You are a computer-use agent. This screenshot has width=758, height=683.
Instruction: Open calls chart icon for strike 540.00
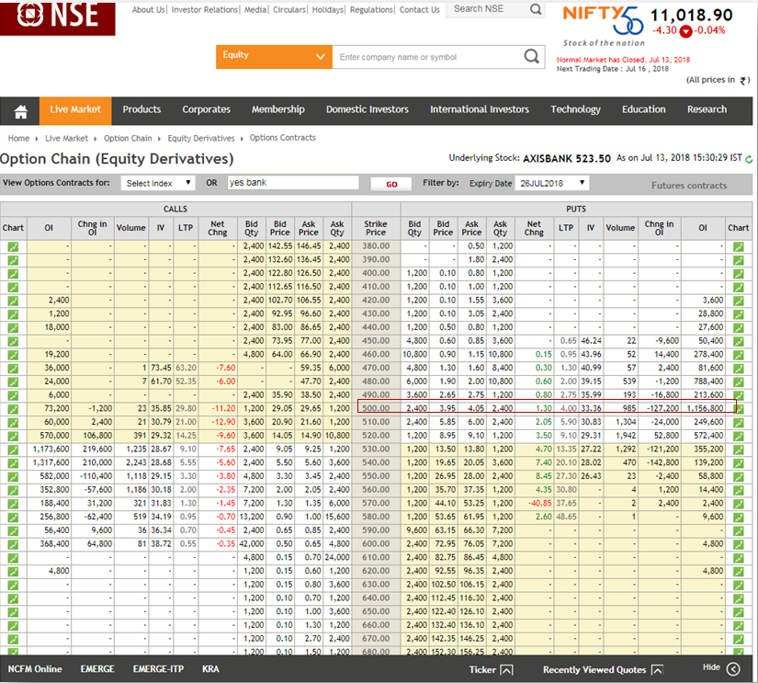coord(13,463)
